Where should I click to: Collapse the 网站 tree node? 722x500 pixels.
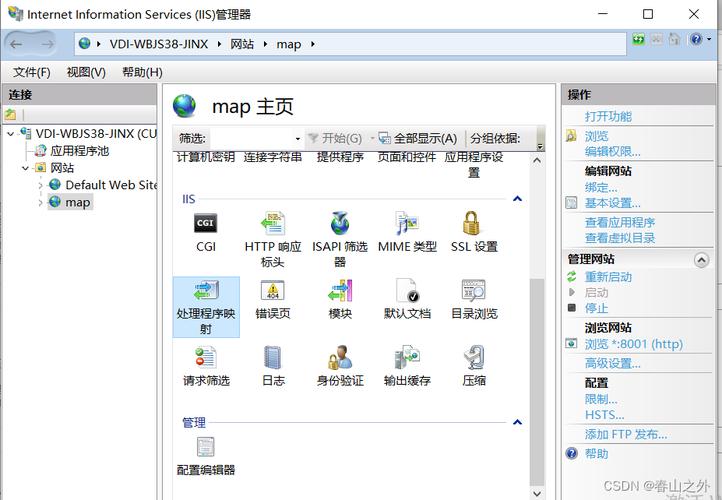[x=26, y=168]
